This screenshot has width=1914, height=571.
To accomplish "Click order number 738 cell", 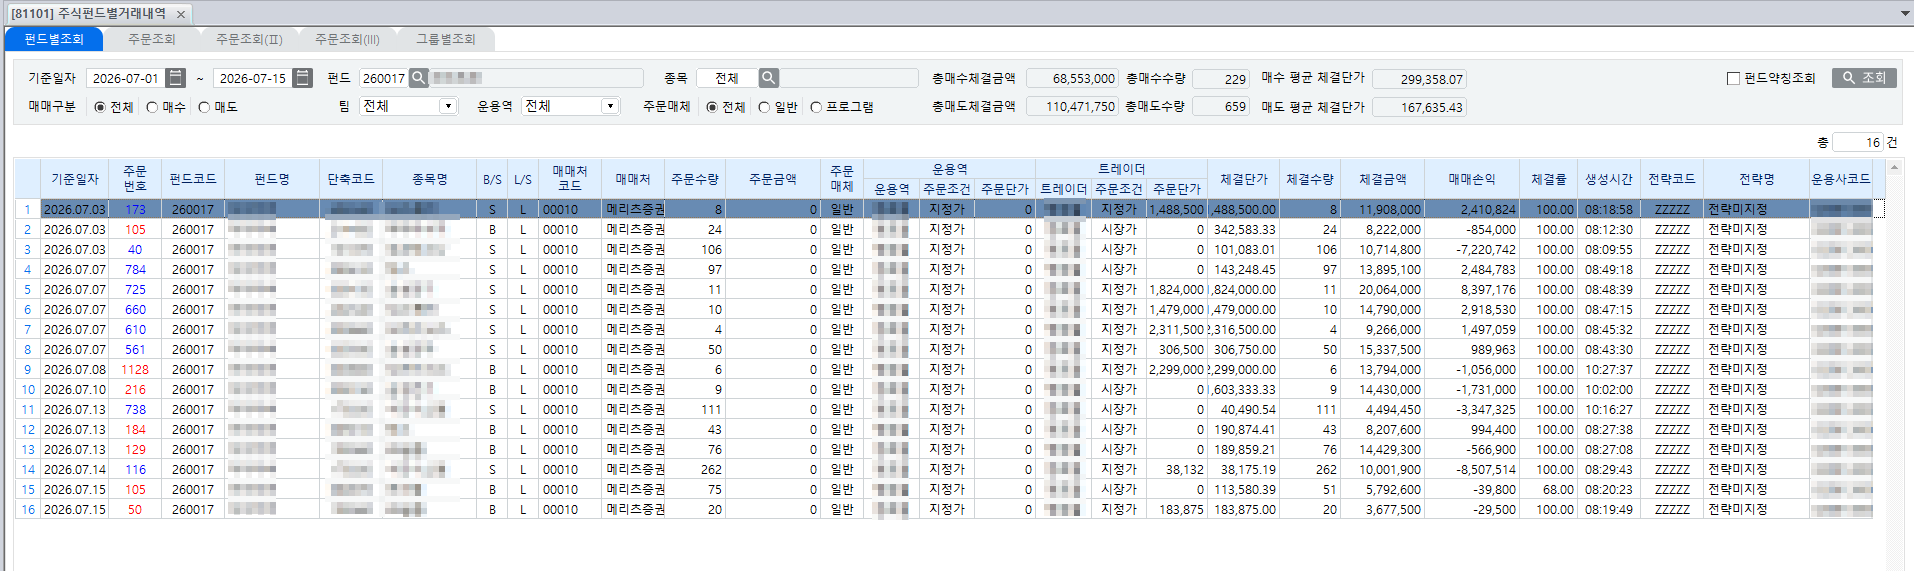I will (x=135, y=409).
